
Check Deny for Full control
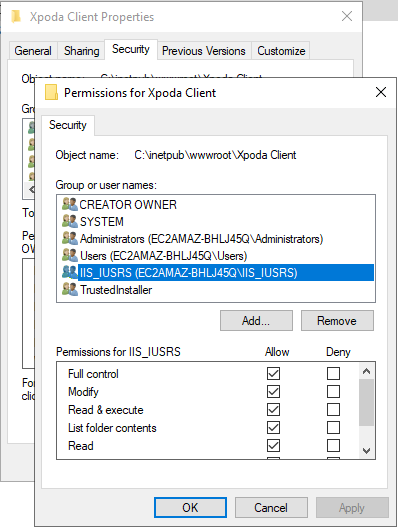(333, 373)
